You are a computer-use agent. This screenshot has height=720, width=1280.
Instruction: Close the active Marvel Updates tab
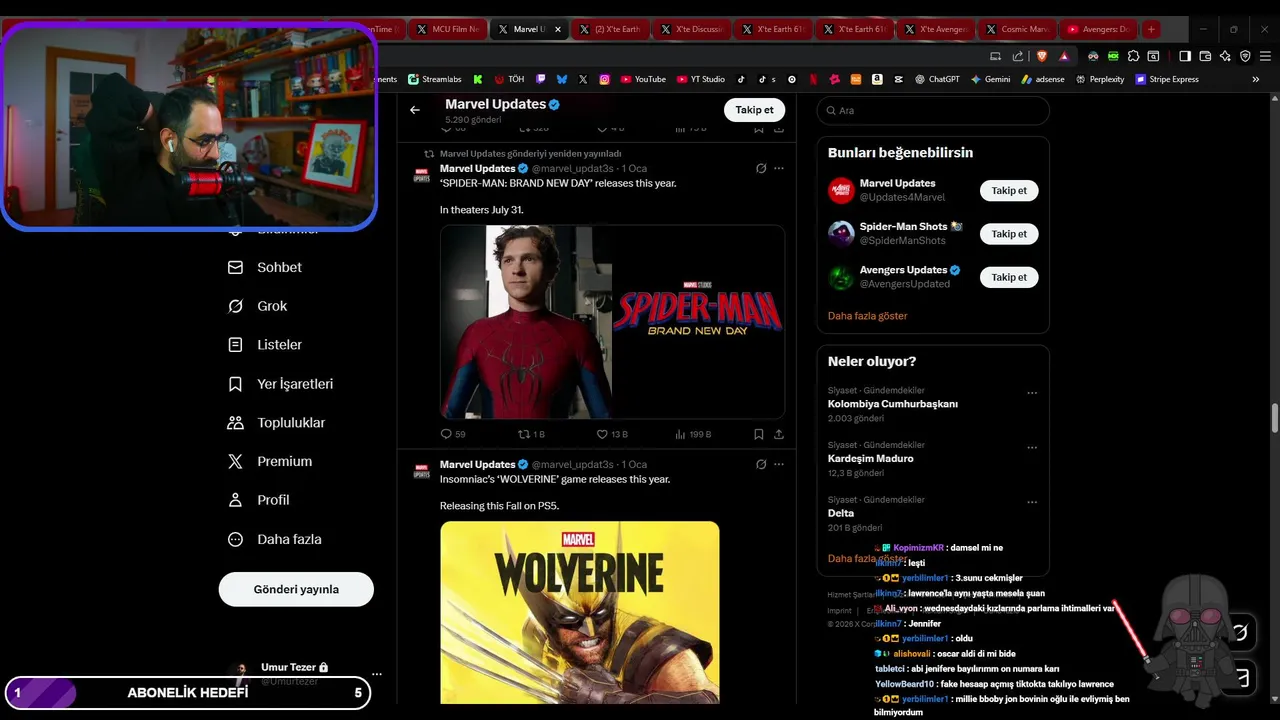pos(558,29)
